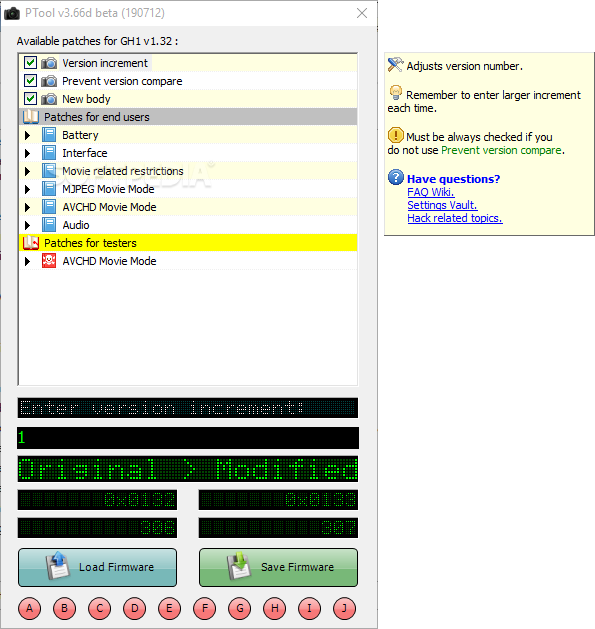The width and height of the screenshot is (595, 629).
Task: Click the camera icon beside Version increment
Action: [x=49, y=63]
